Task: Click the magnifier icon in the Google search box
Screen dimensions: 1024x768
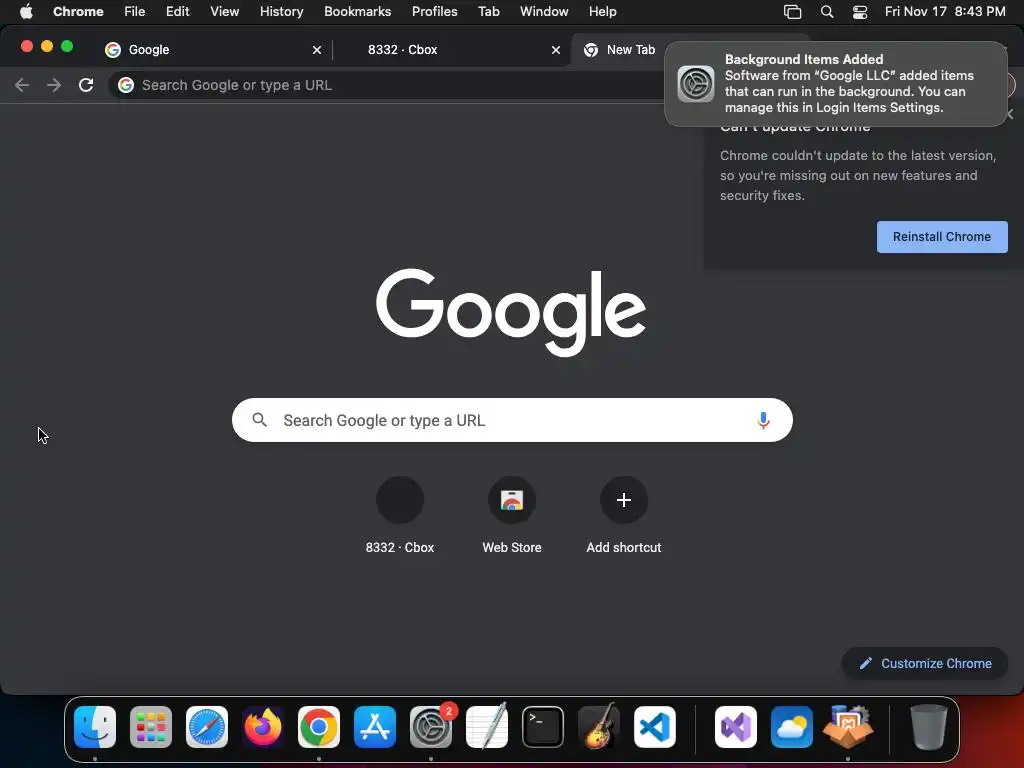Action: [259, 420]
